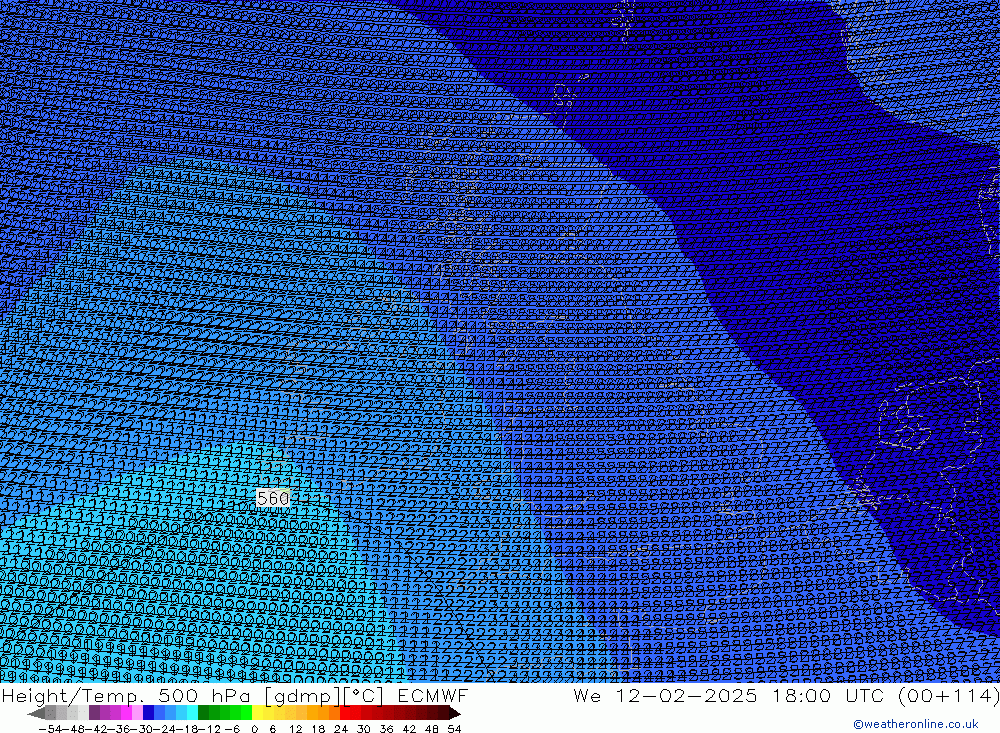This screenshot has height=733, width=1000.
Task: Click the 54 label on temperature scale
Action: click(x=454, y=729)
